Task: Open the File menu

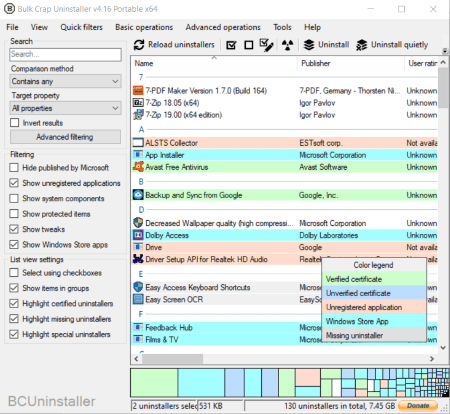Action: click(12, 27)
